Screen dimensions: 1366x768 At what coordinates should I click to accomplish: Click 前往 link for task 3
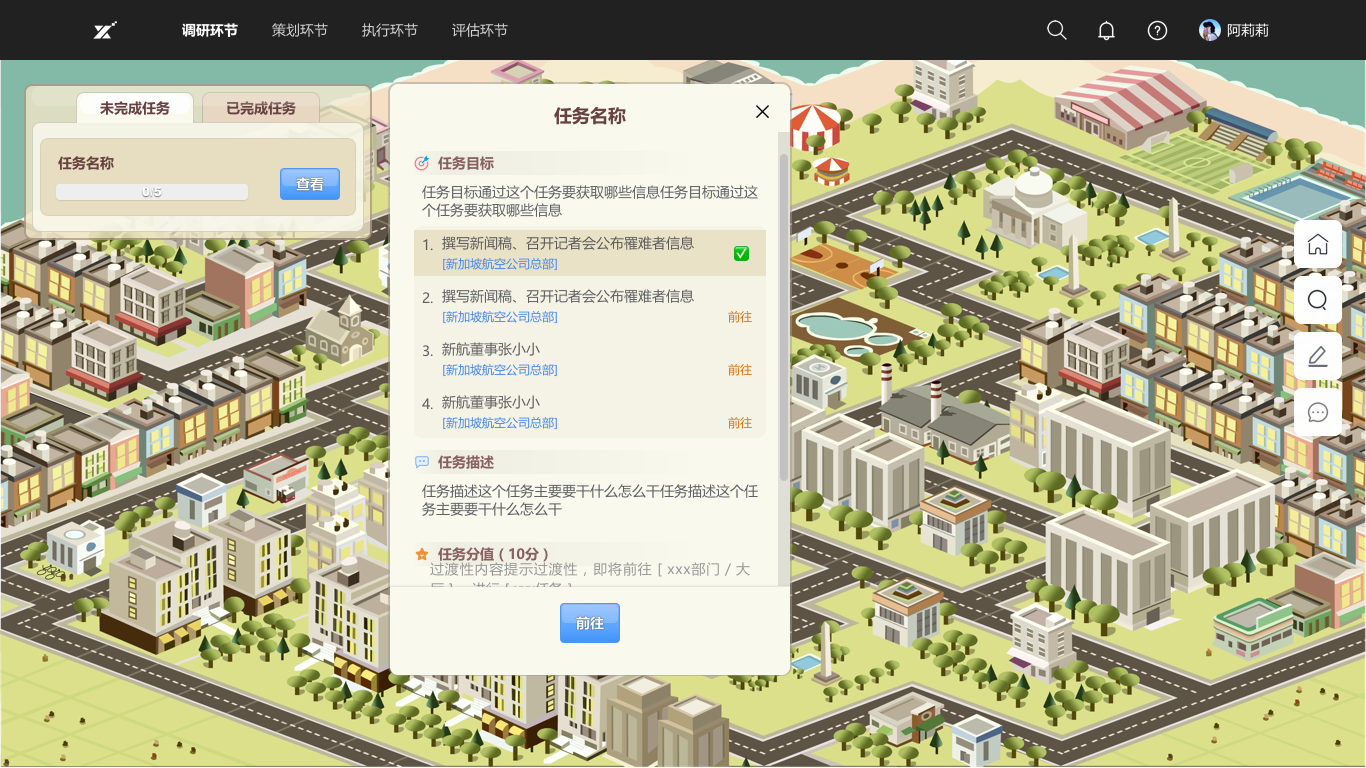tap(740, 370)
